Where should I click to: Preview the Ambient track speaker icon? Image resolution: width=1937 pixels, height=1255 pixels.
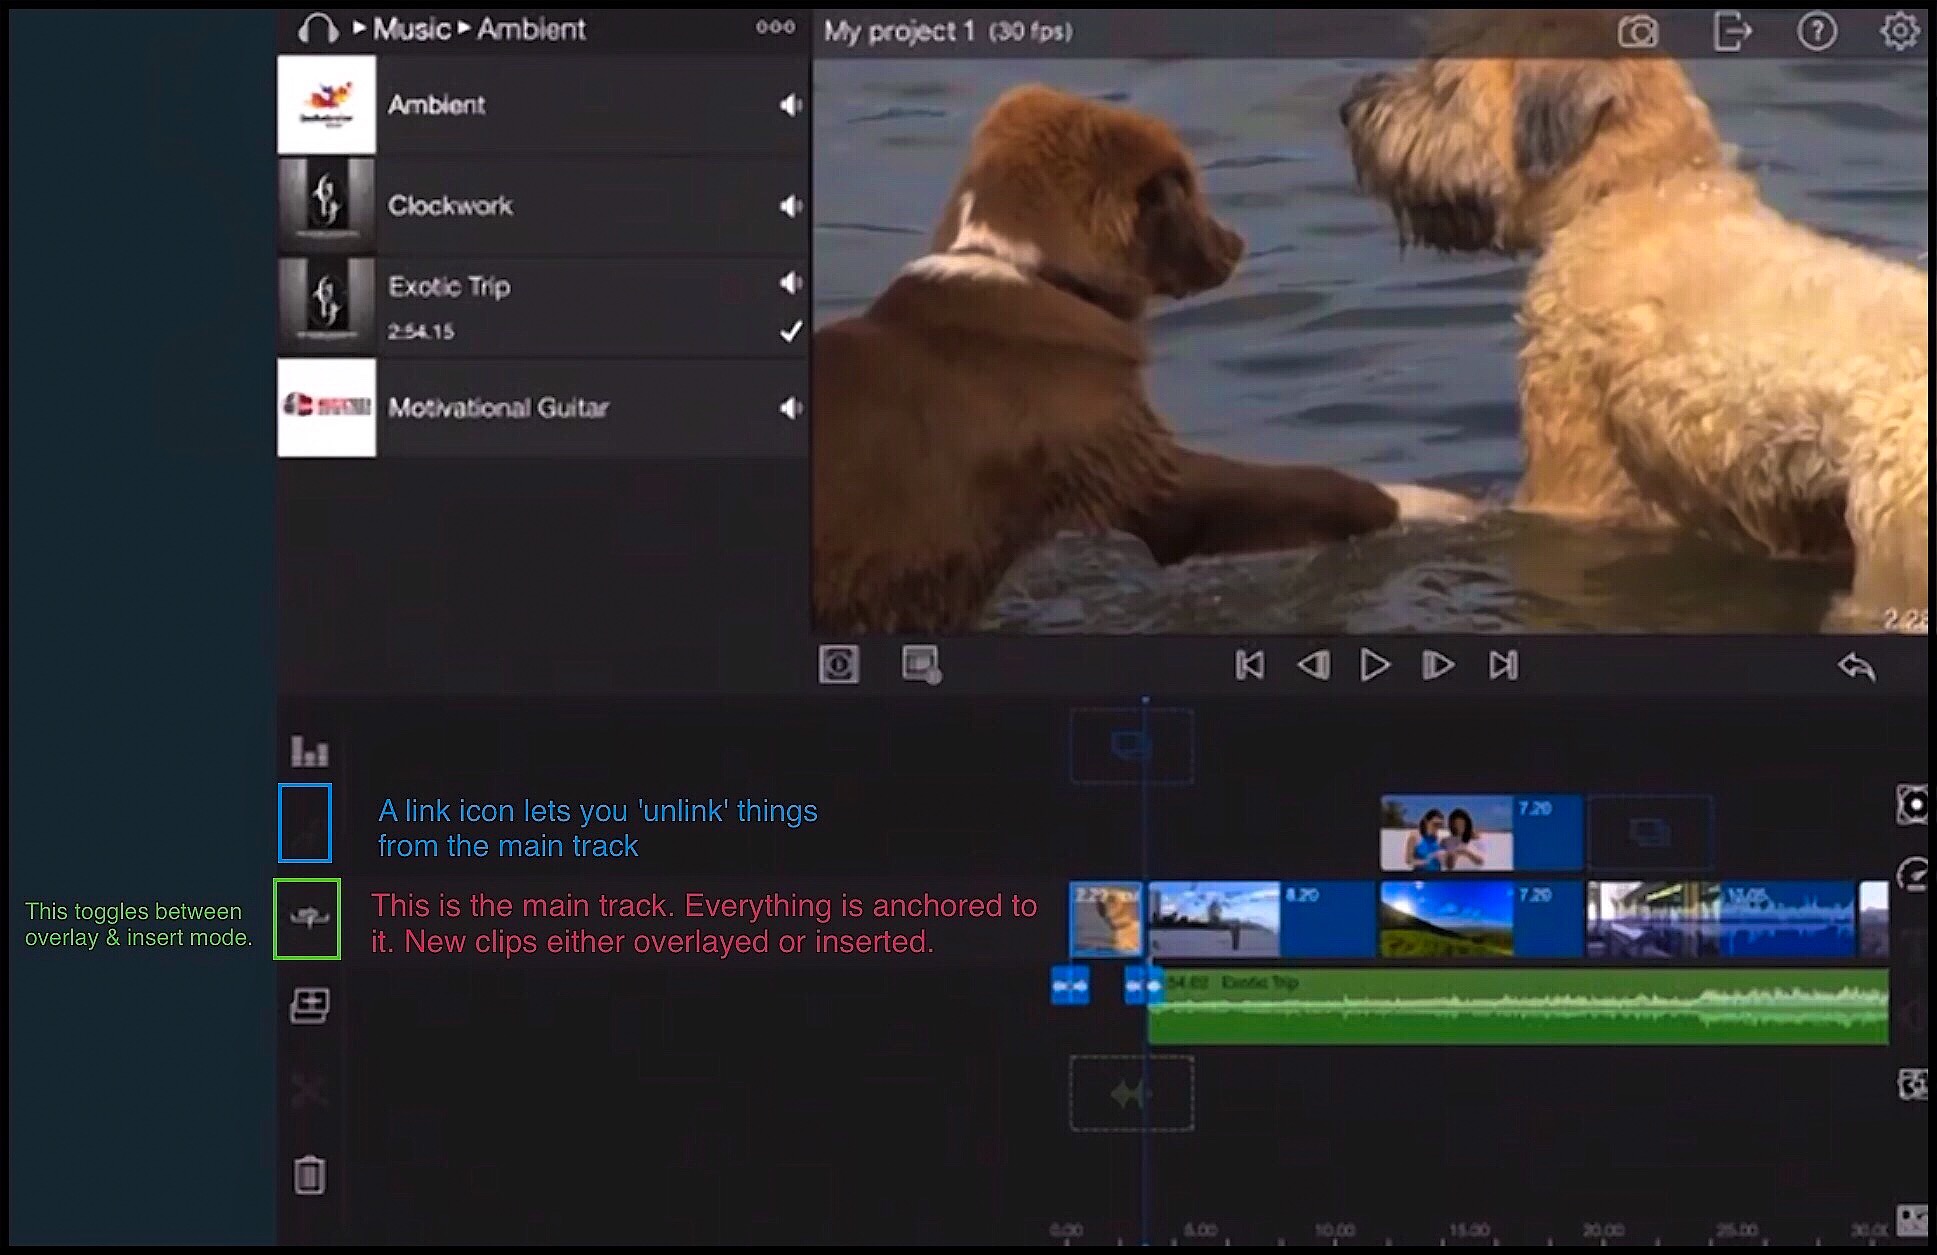[x=790, y=105]
